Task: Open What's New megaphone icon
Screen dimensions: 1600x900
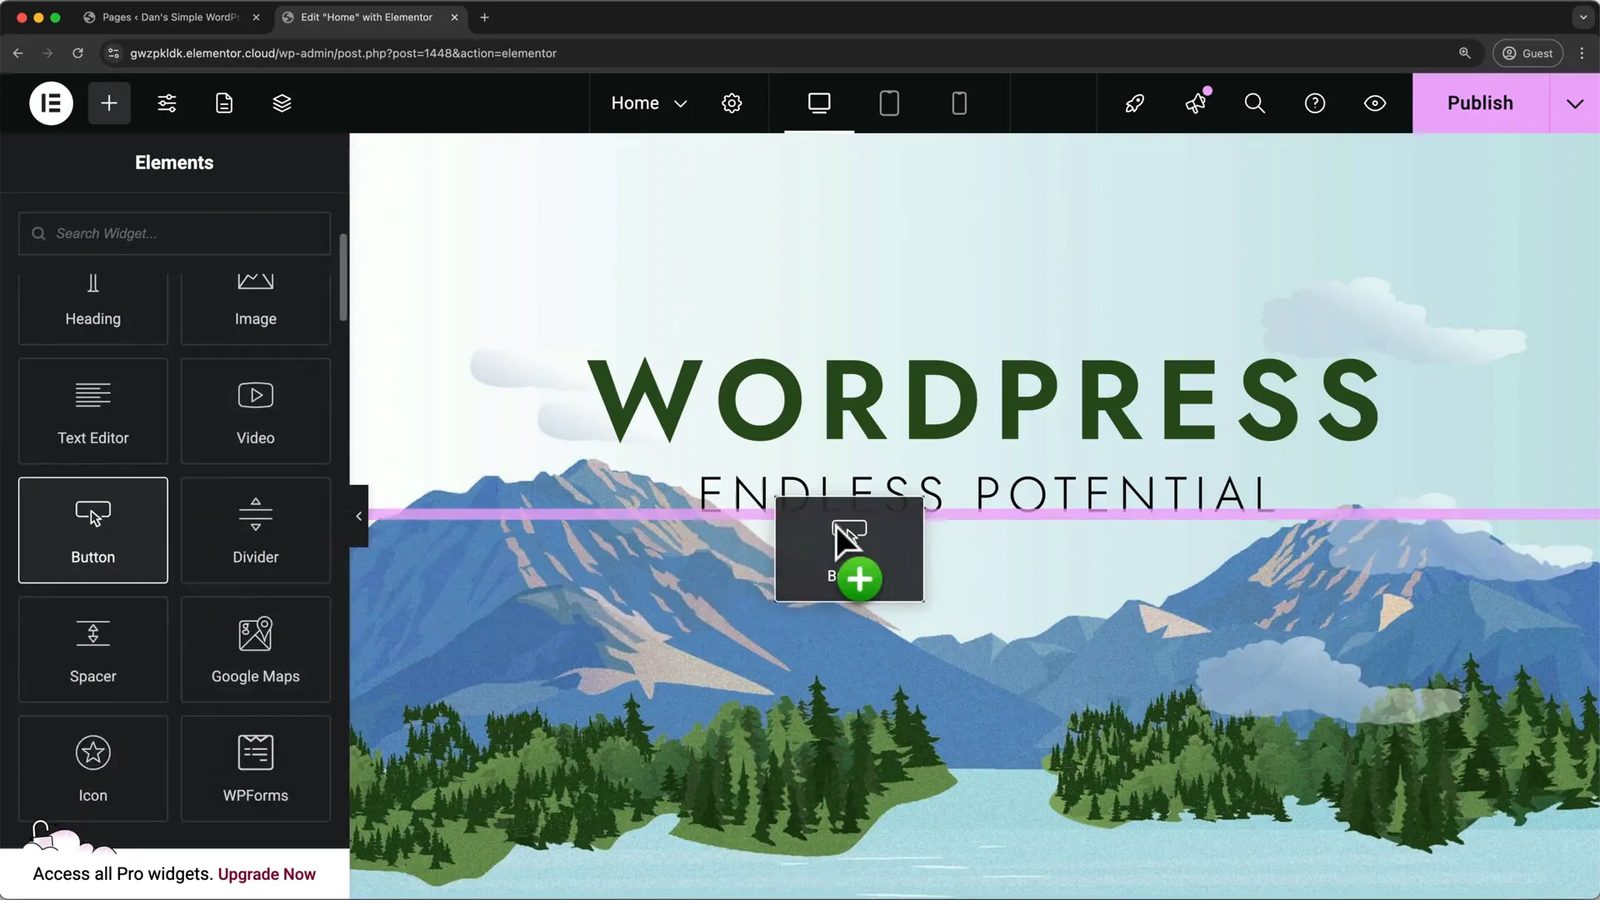Action: coord(1196,103)
